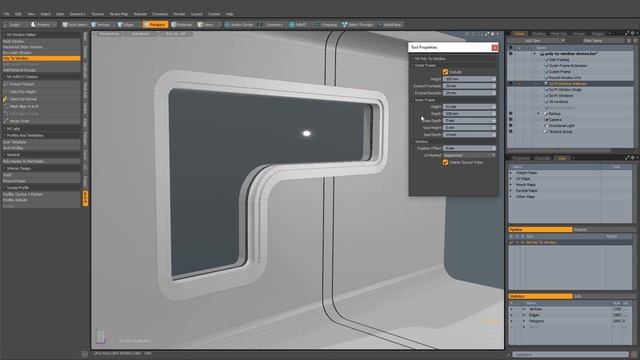Screen dimensions: 640x360
Task: Click Multi Window button
Action: [41, 41]
